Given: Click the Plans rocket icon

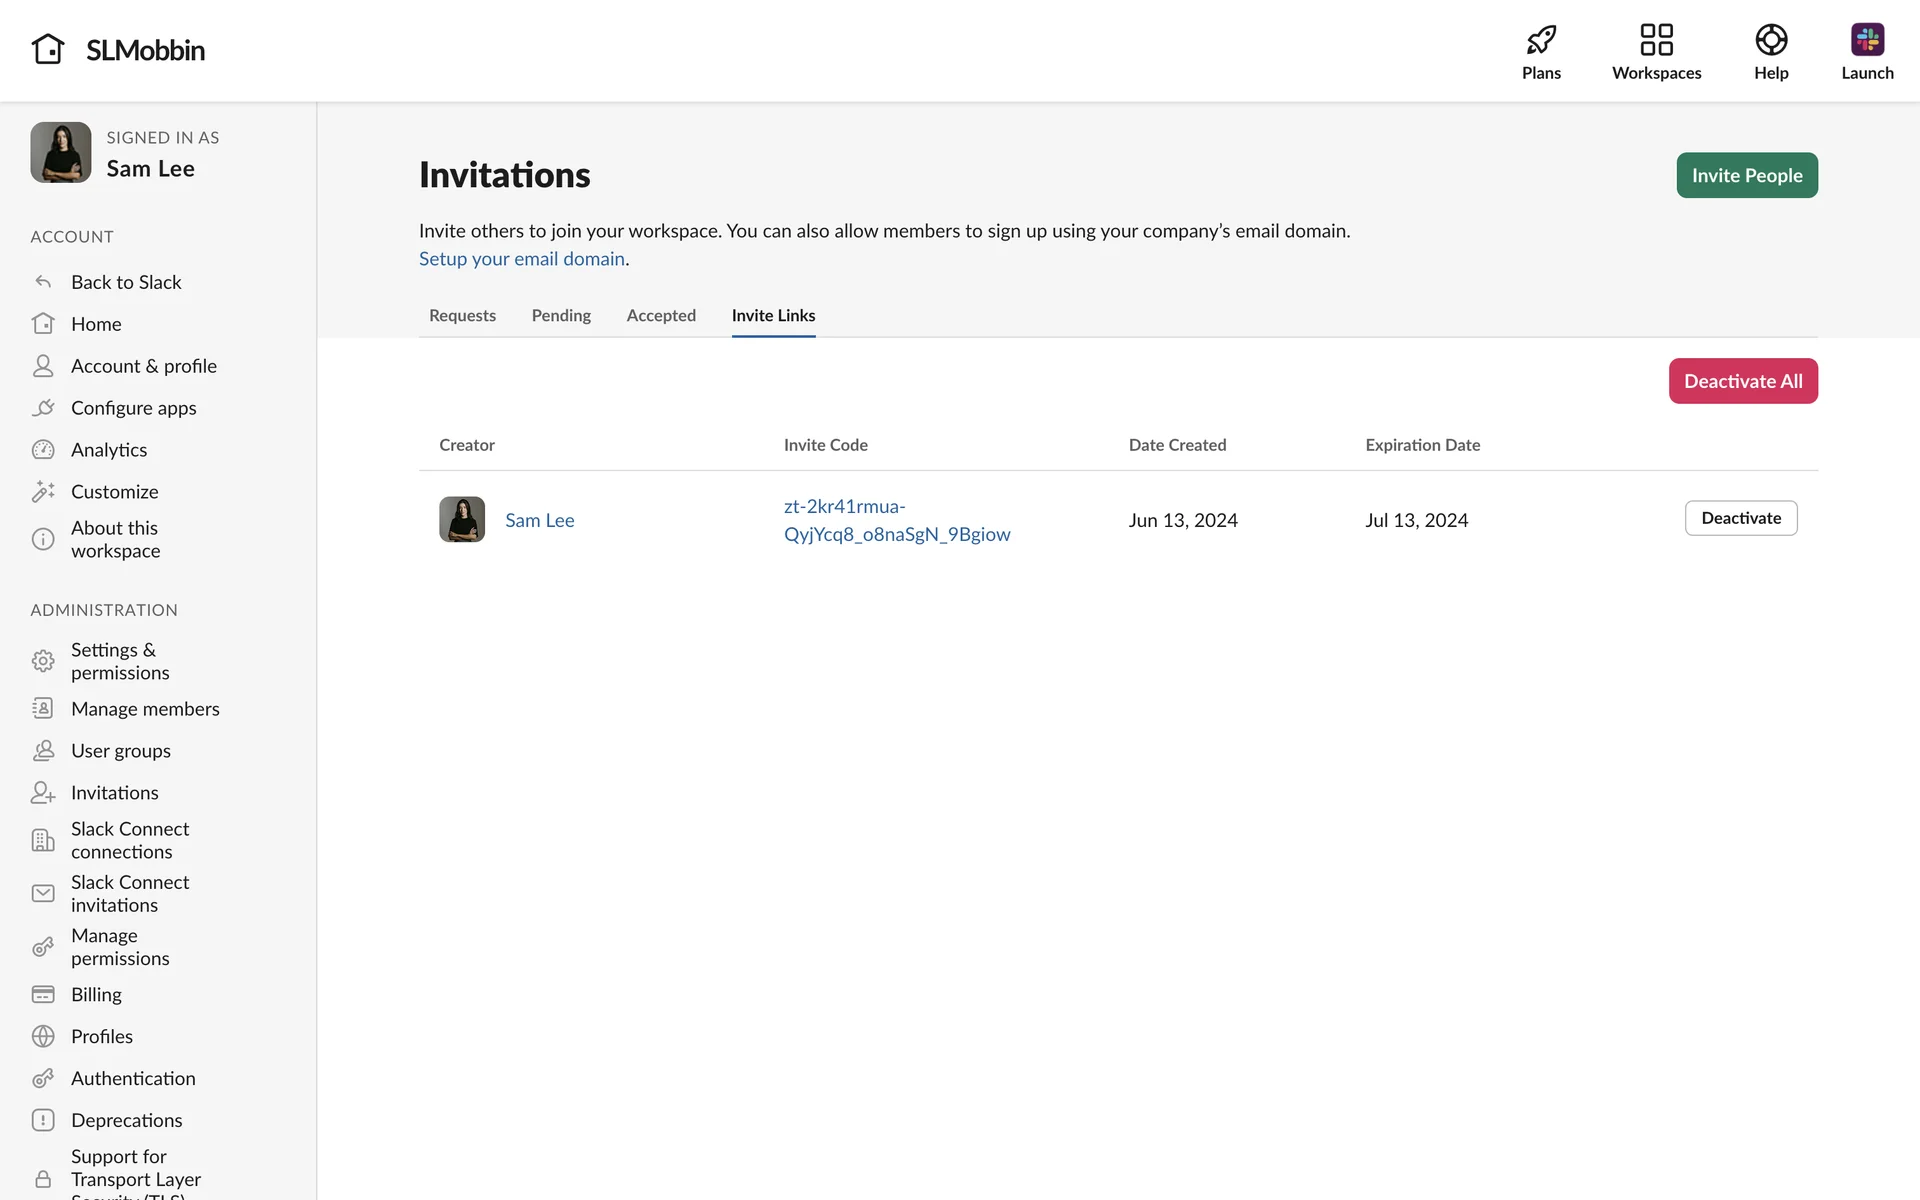Looking at the screenshot, I should coord(1541,40).
